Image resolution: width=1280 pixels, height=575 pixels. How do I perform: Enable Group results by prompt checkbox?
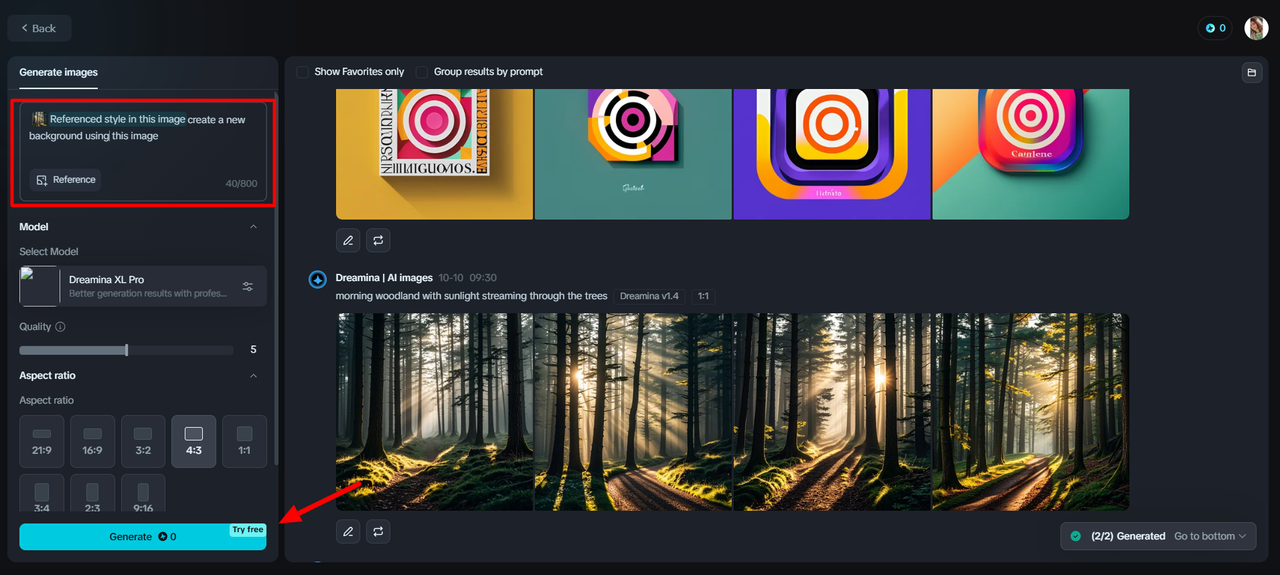(422, 72)
